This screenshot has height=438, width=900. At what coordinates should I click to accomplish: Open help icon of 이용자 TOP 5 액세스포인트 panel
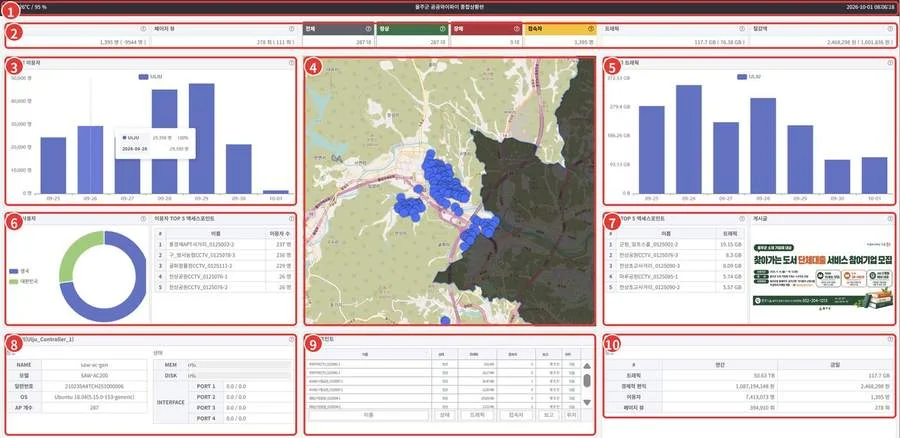(x=292, y=218)
